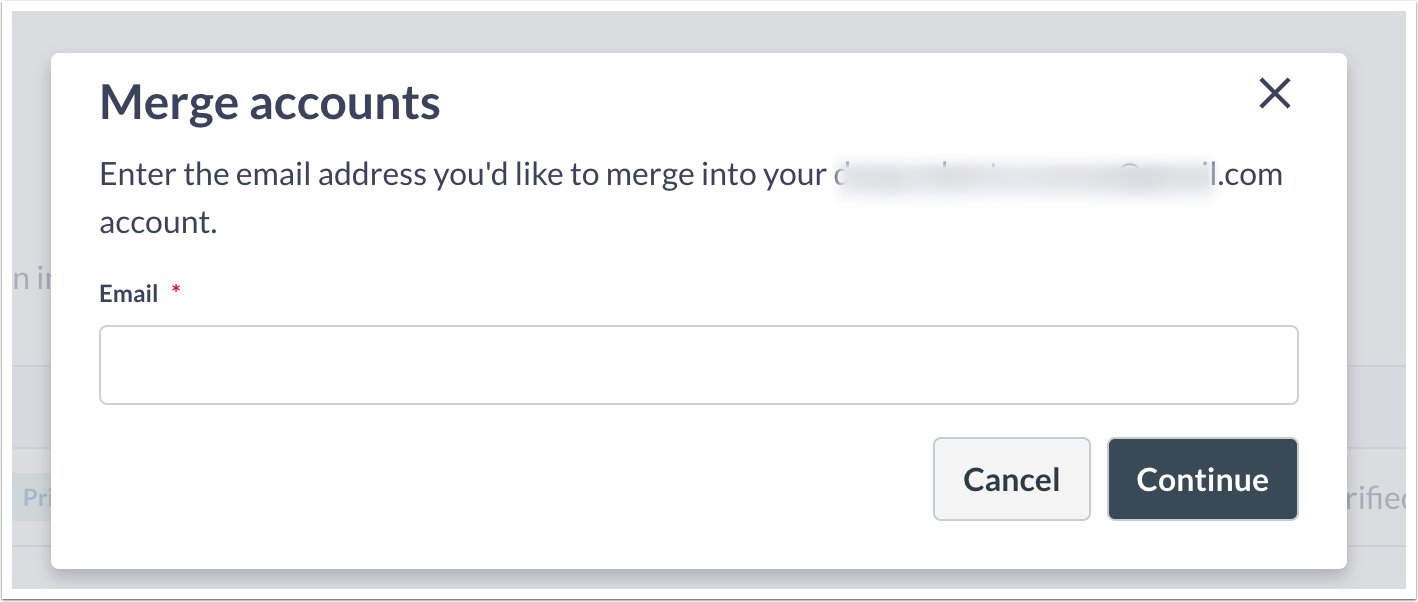This screenshot has height=602, width=1418.
Task: Click the red required asterisk beside Email
Action: pyautogui.click(x=176, y=290)
